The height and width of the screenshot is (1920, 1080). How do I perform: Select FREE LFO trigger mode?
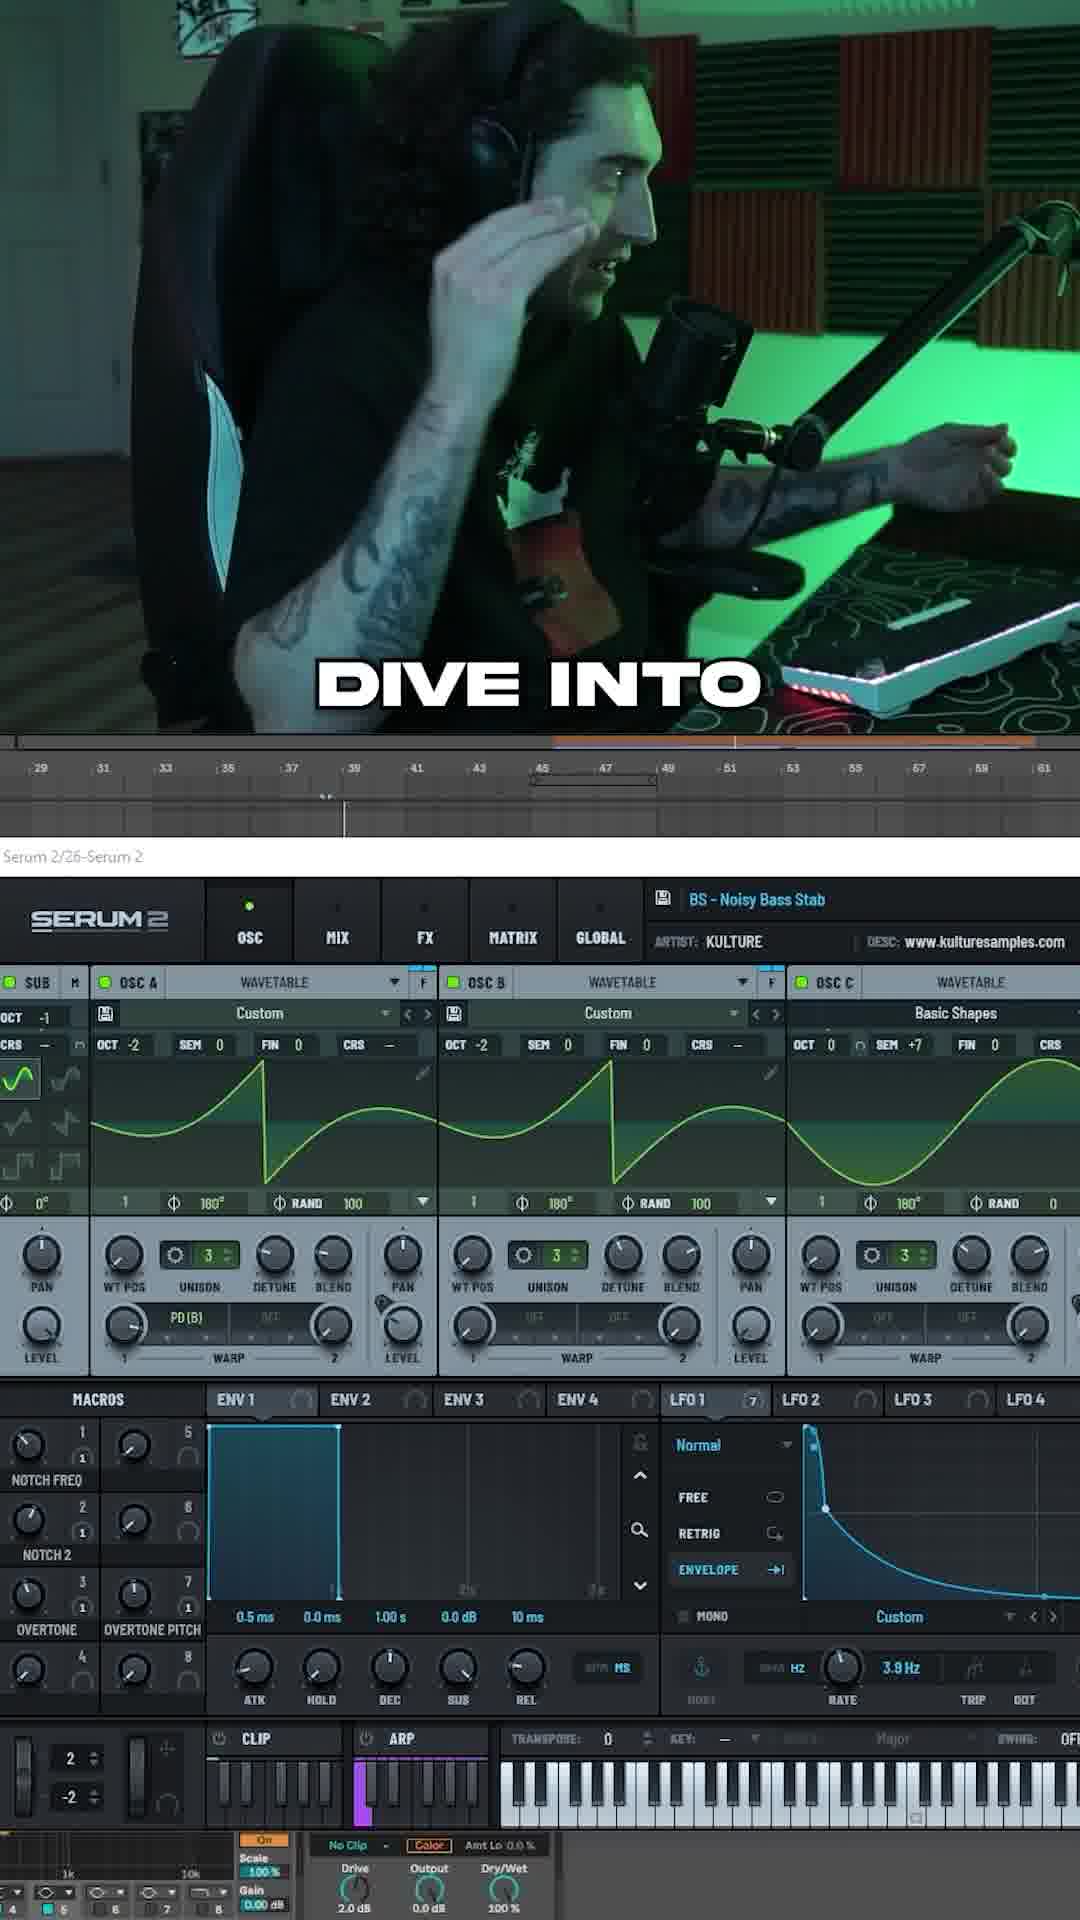tap(730, 1497)
